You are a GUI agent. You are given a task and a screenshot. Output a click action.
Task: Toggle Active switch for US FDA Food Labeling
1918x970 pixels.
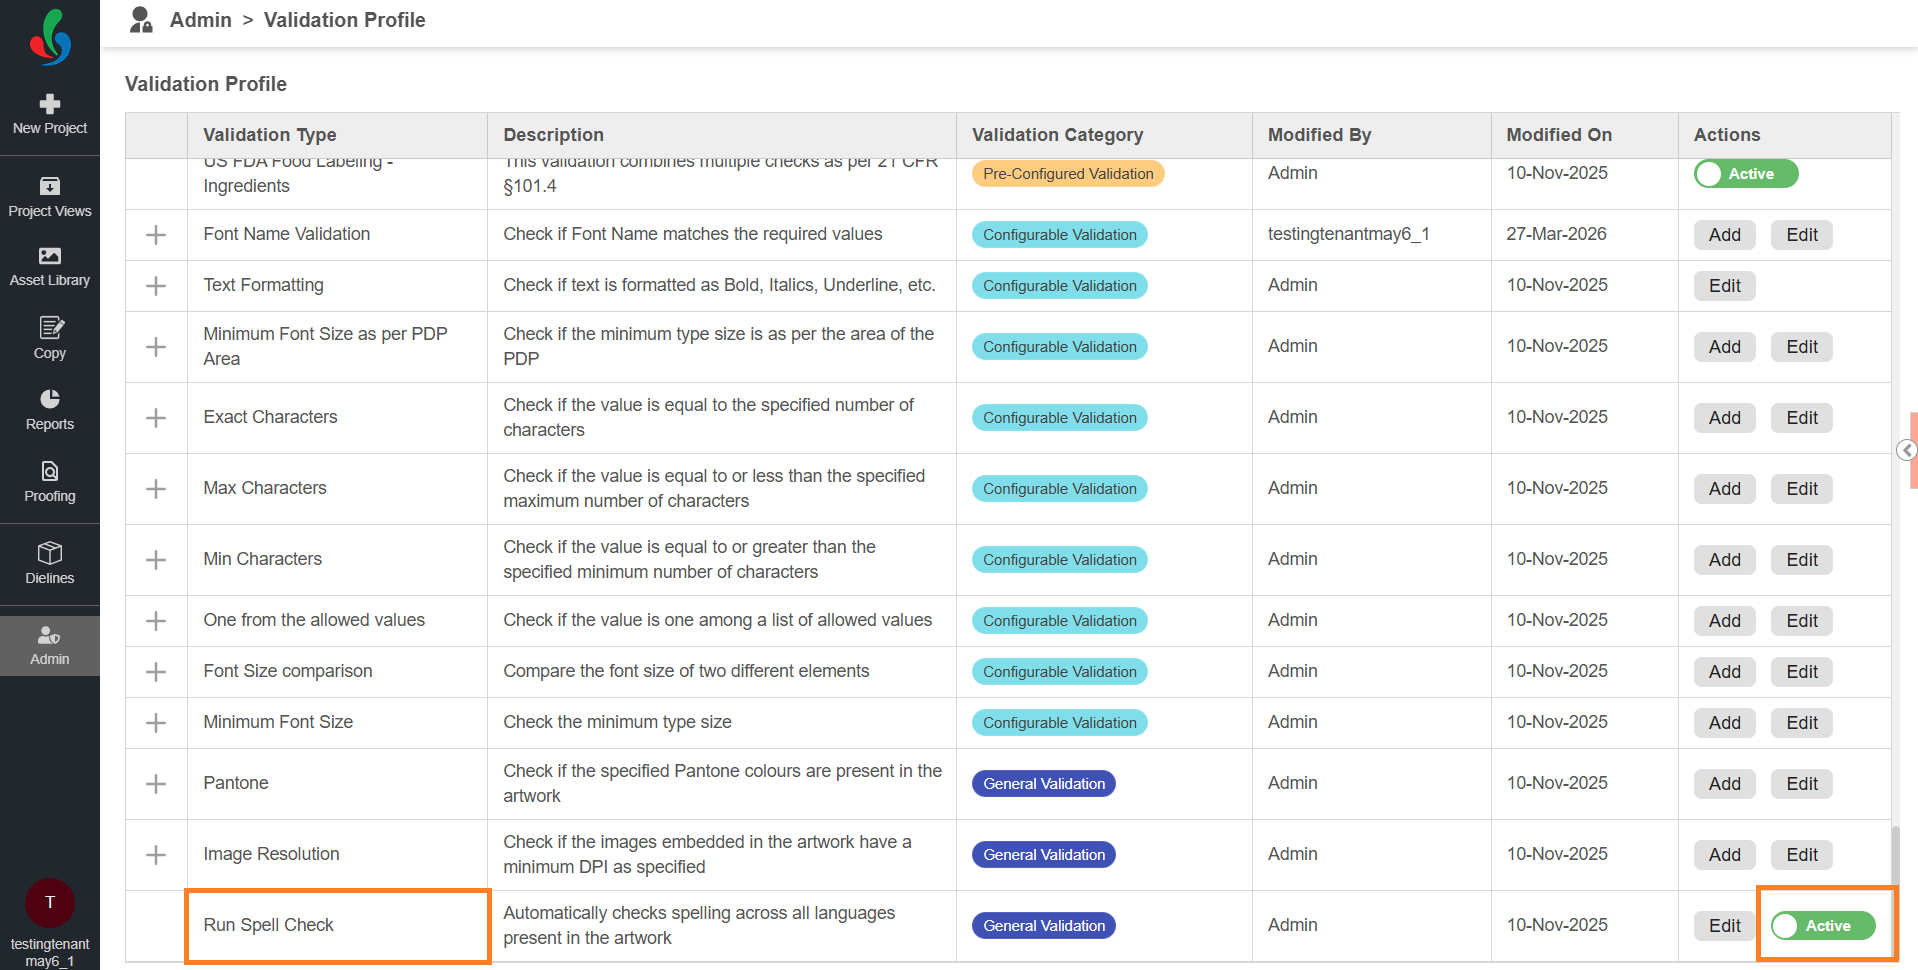click(1746, 174)
